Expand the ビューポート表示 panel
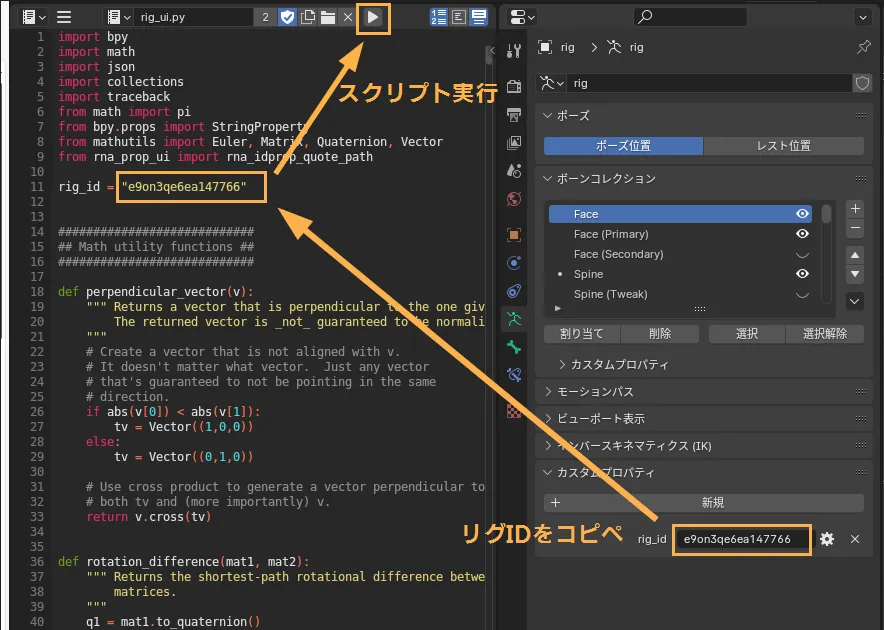 coord(600,419)
